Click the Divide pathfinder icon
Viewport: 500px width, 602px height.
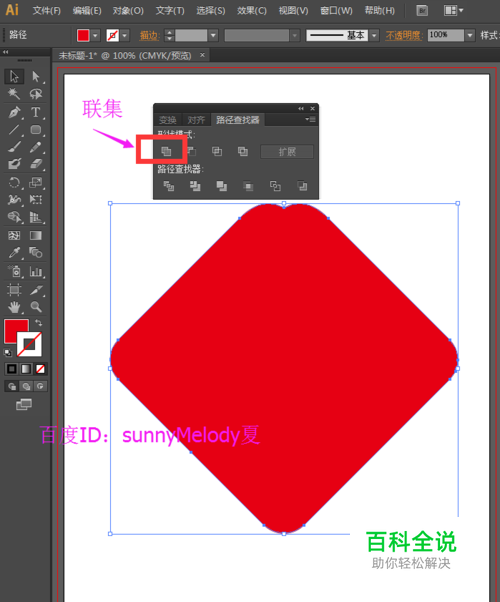[169, 186]
